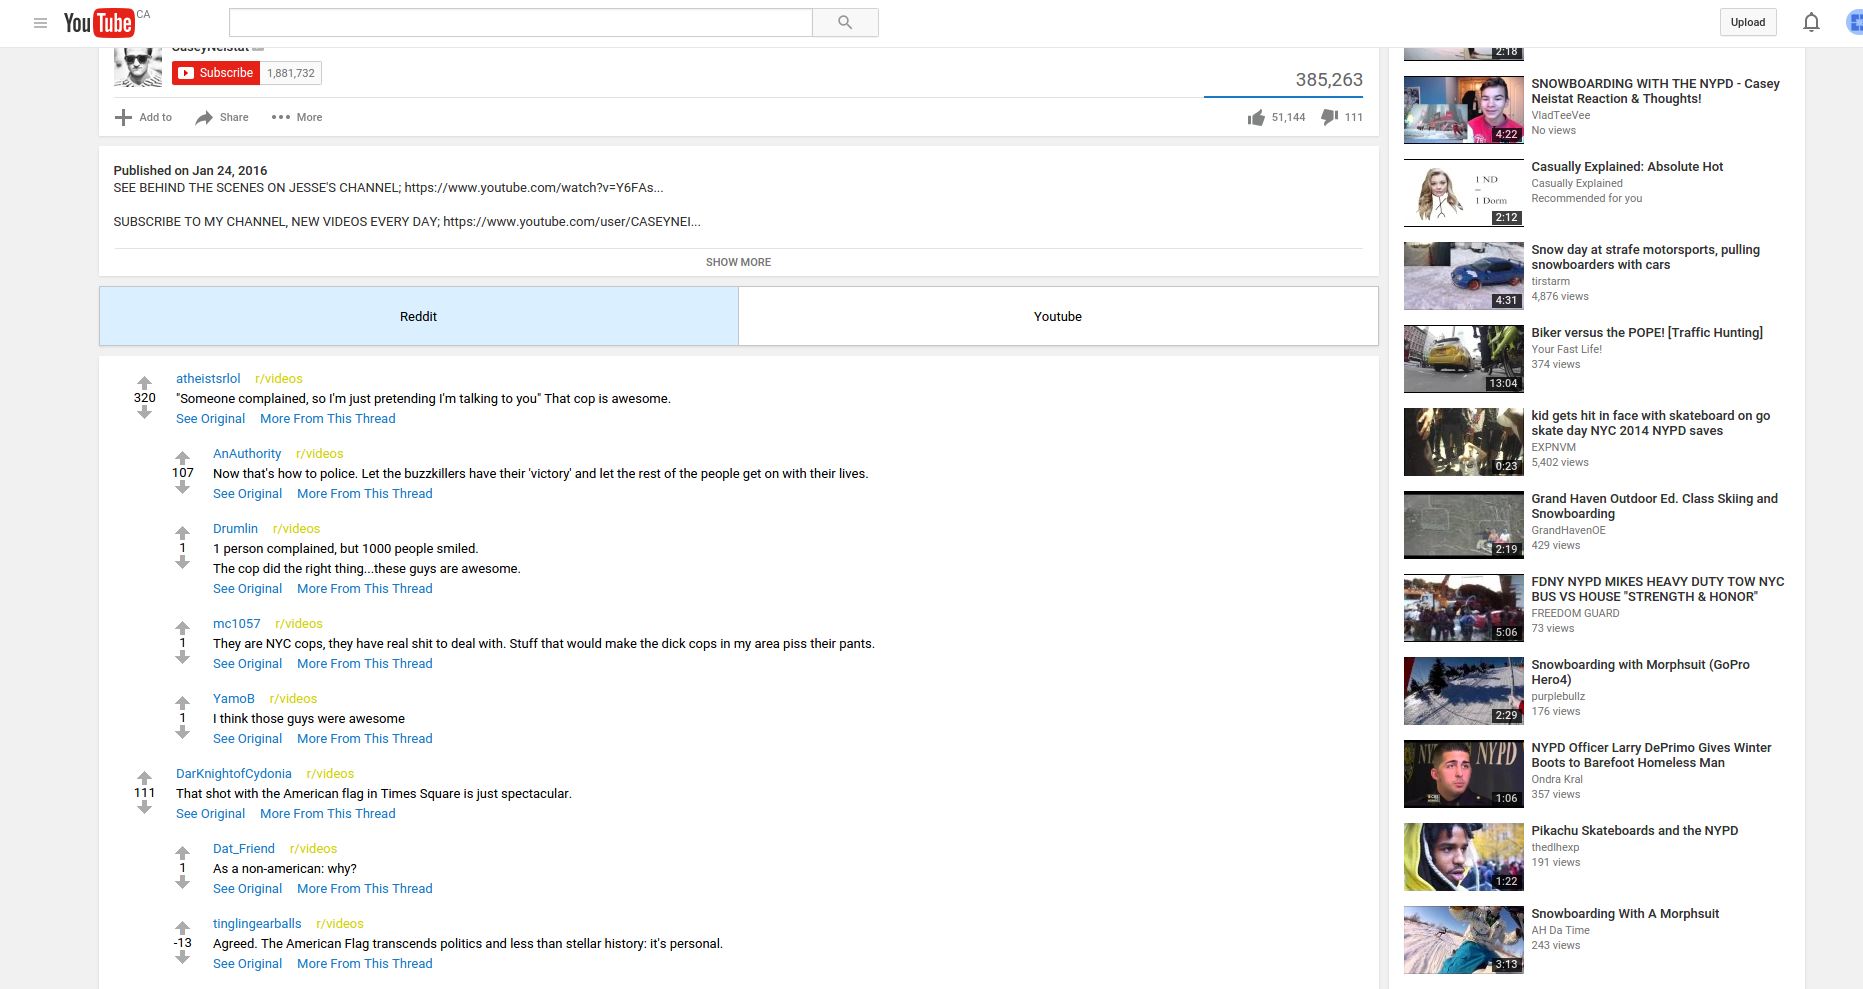Downvote tinglingearballs' comment
Image resolution: width=1863 pixels, height=989 pixels.
(182, 957)
